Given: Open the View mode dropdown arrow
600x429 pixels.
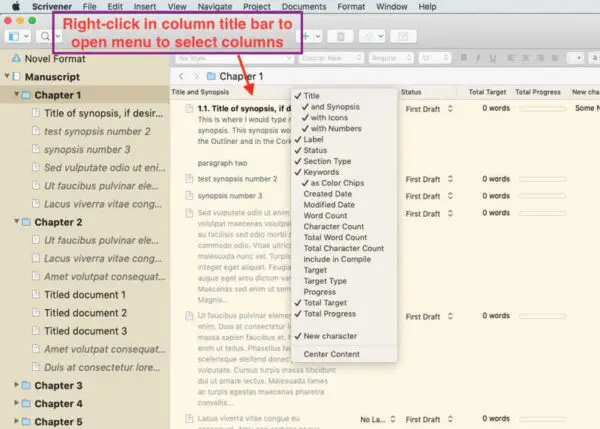Looking at the screenshot, I should 26,37.
